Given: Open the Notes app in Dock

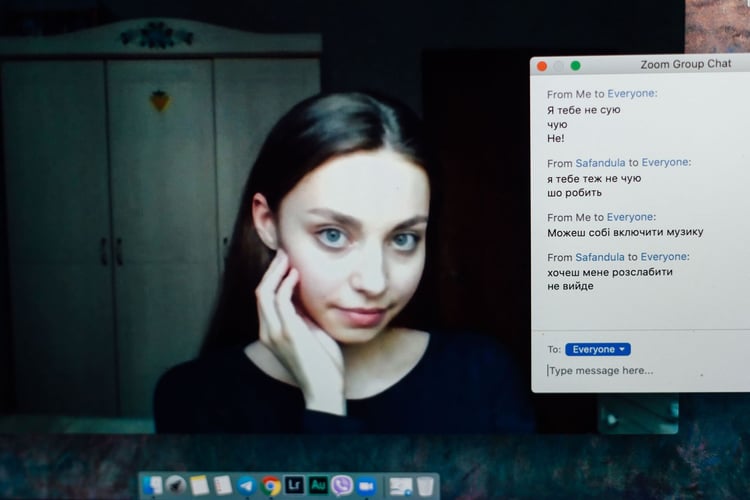Looking at the screenshot, I should [x=199, y=486].
